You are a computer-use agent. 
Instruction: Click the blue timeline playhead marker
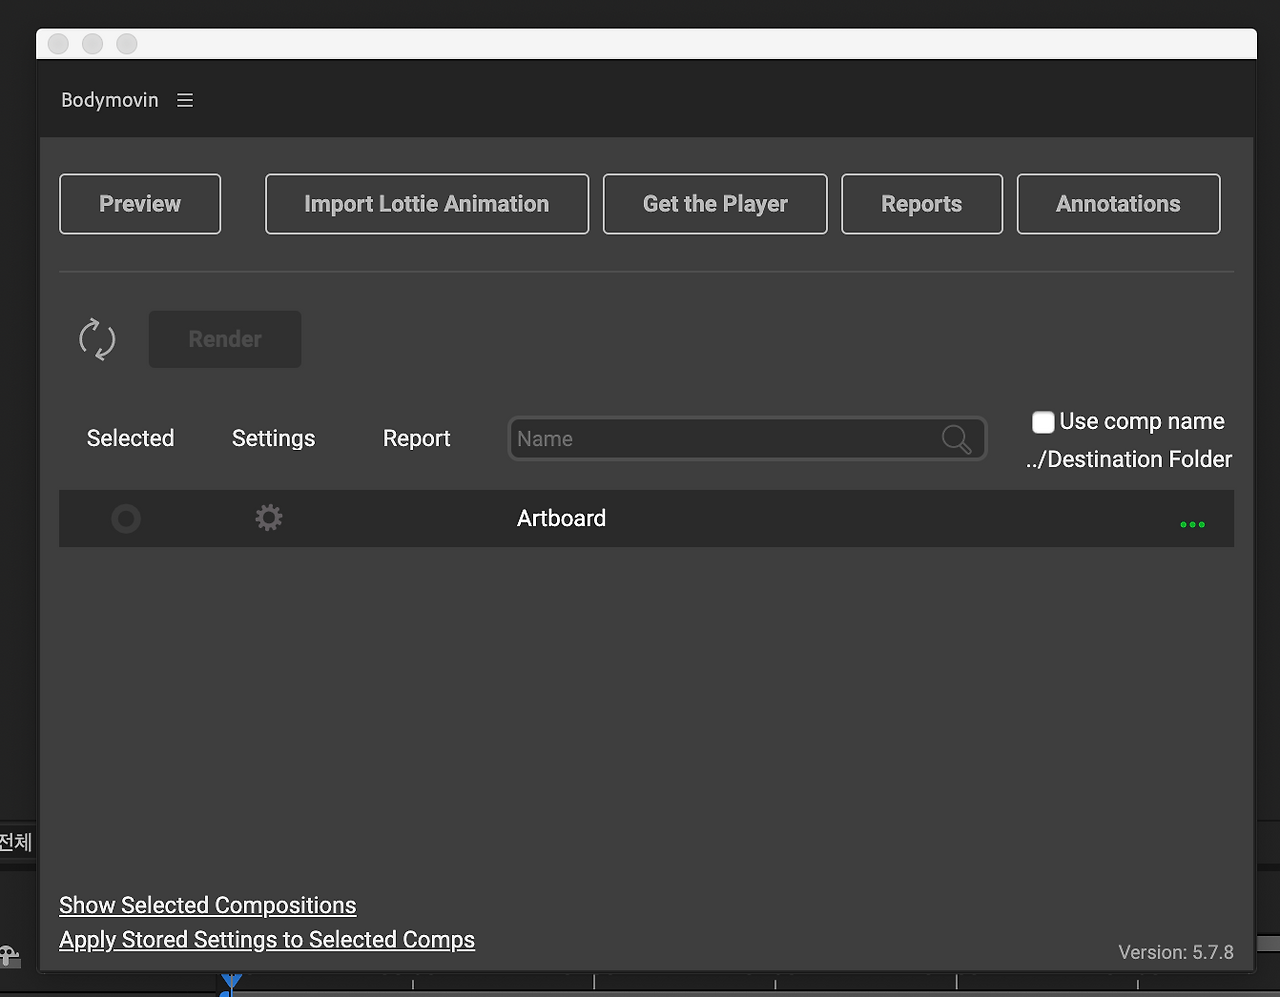(x=232, y=982)
